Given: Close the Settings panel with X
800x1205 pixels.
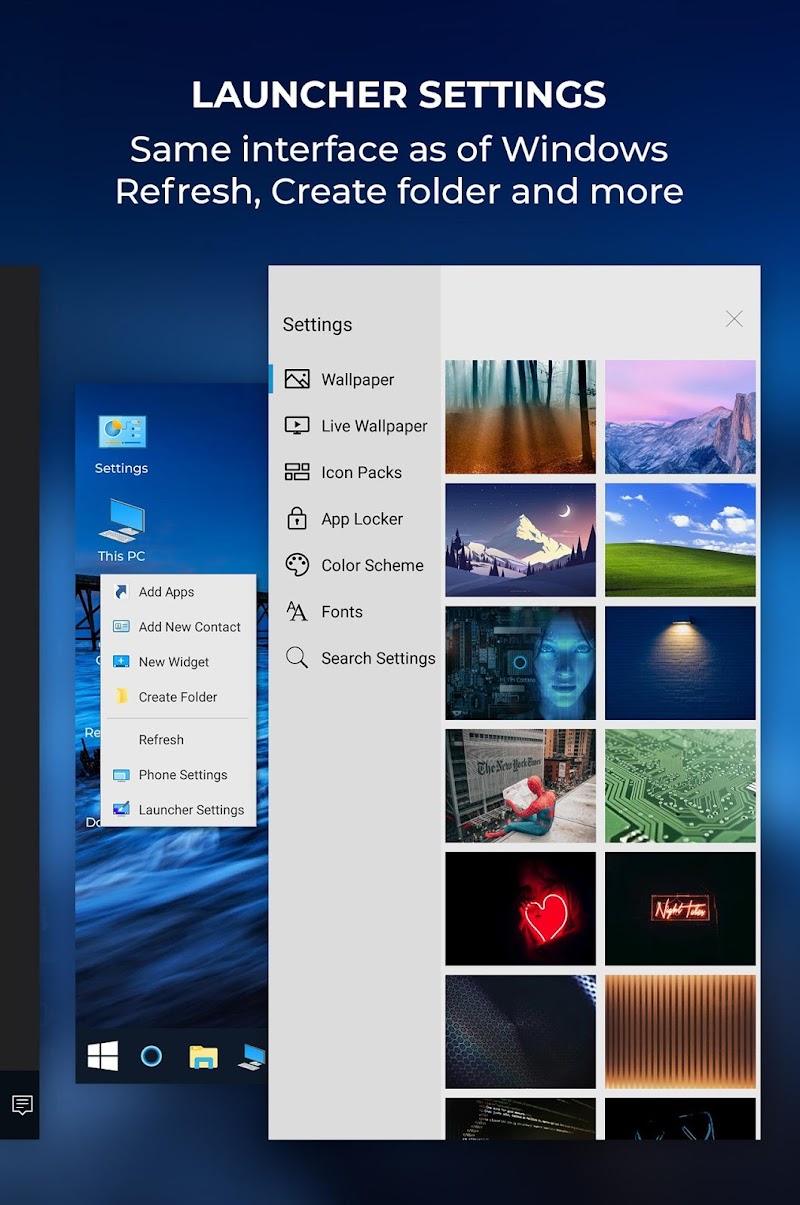Looking at the screenshot, I should (x=734, y=319).
